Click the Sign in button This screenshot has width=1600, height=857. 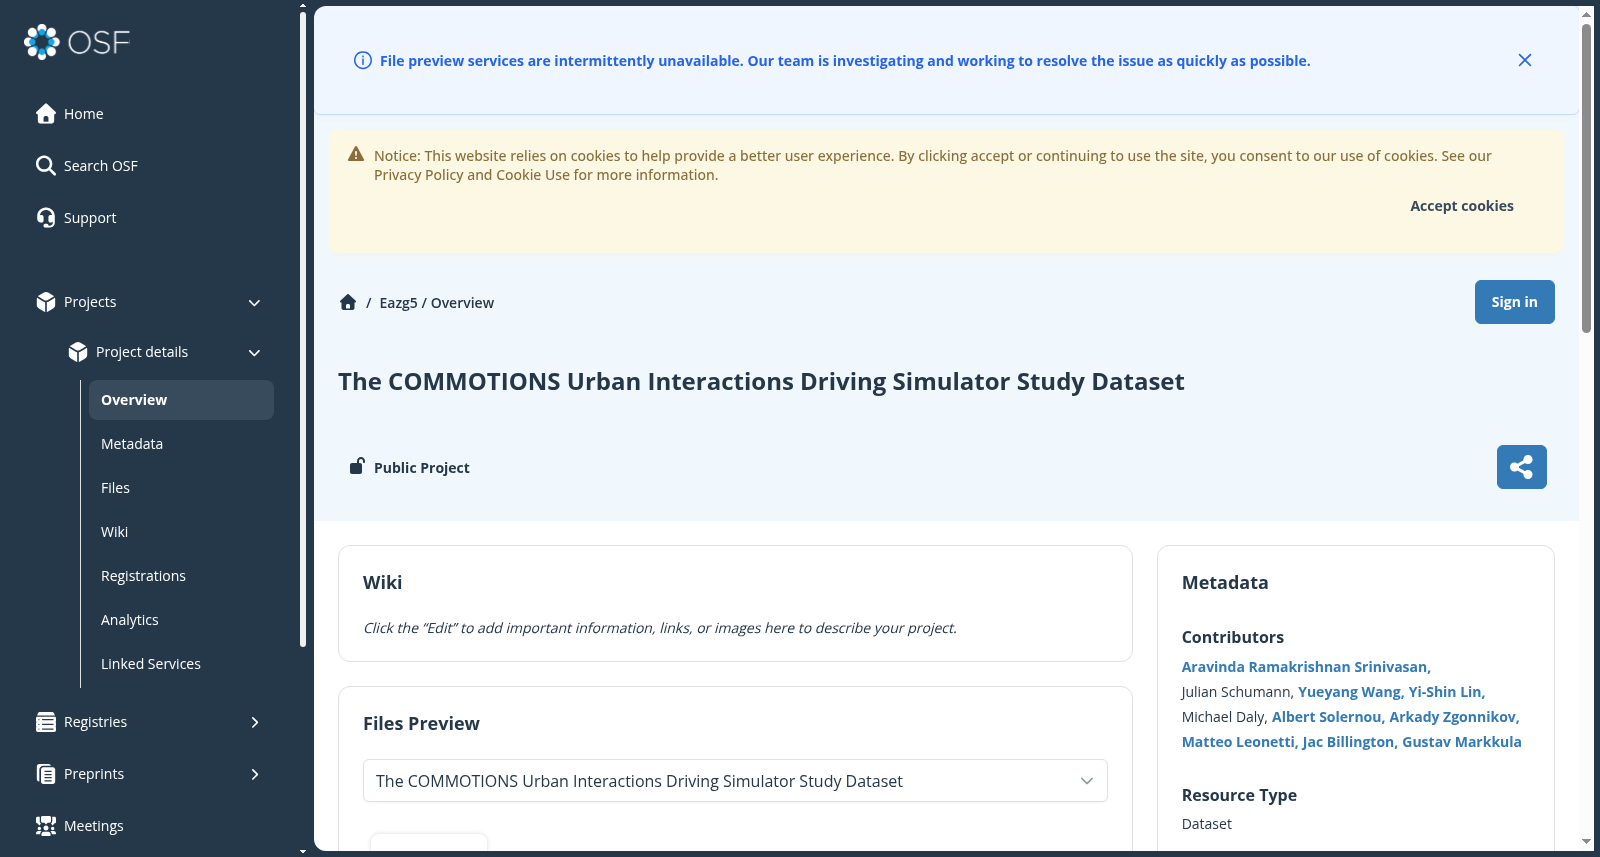(1514, 302)
